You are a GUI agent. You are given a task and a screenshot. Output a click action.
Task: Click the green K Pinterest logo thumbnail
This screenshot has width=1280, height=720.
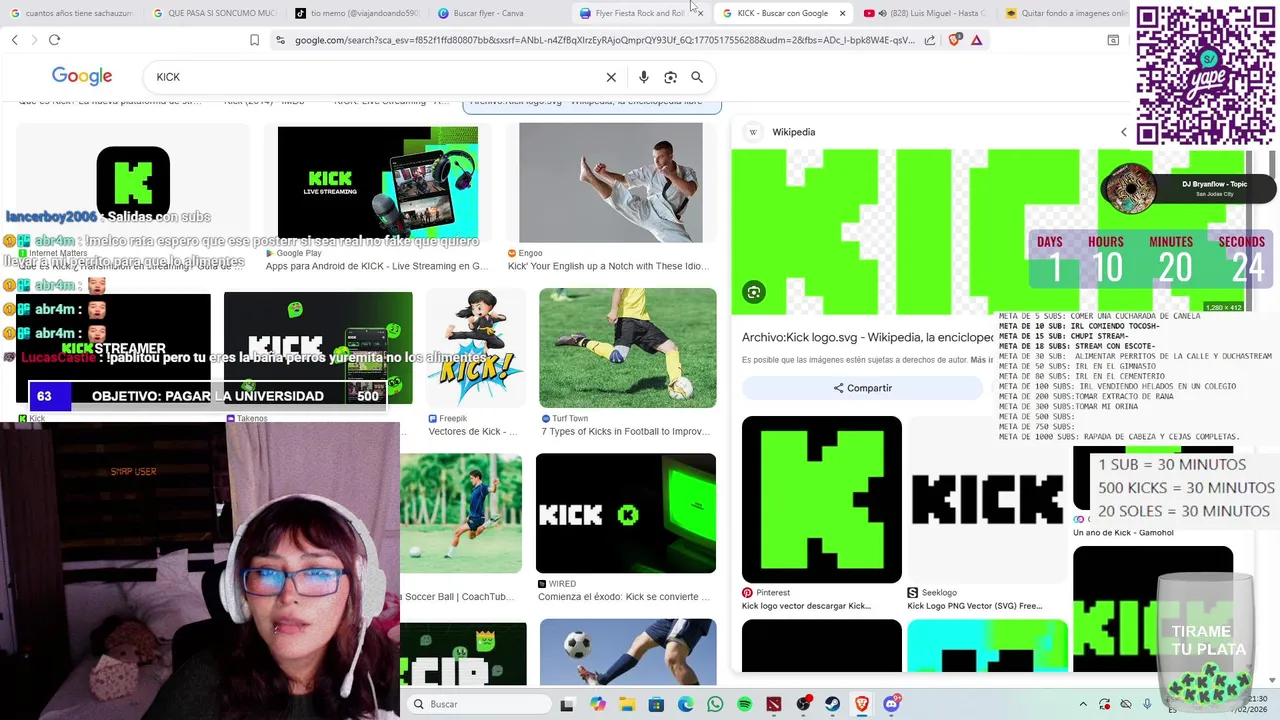821,499
